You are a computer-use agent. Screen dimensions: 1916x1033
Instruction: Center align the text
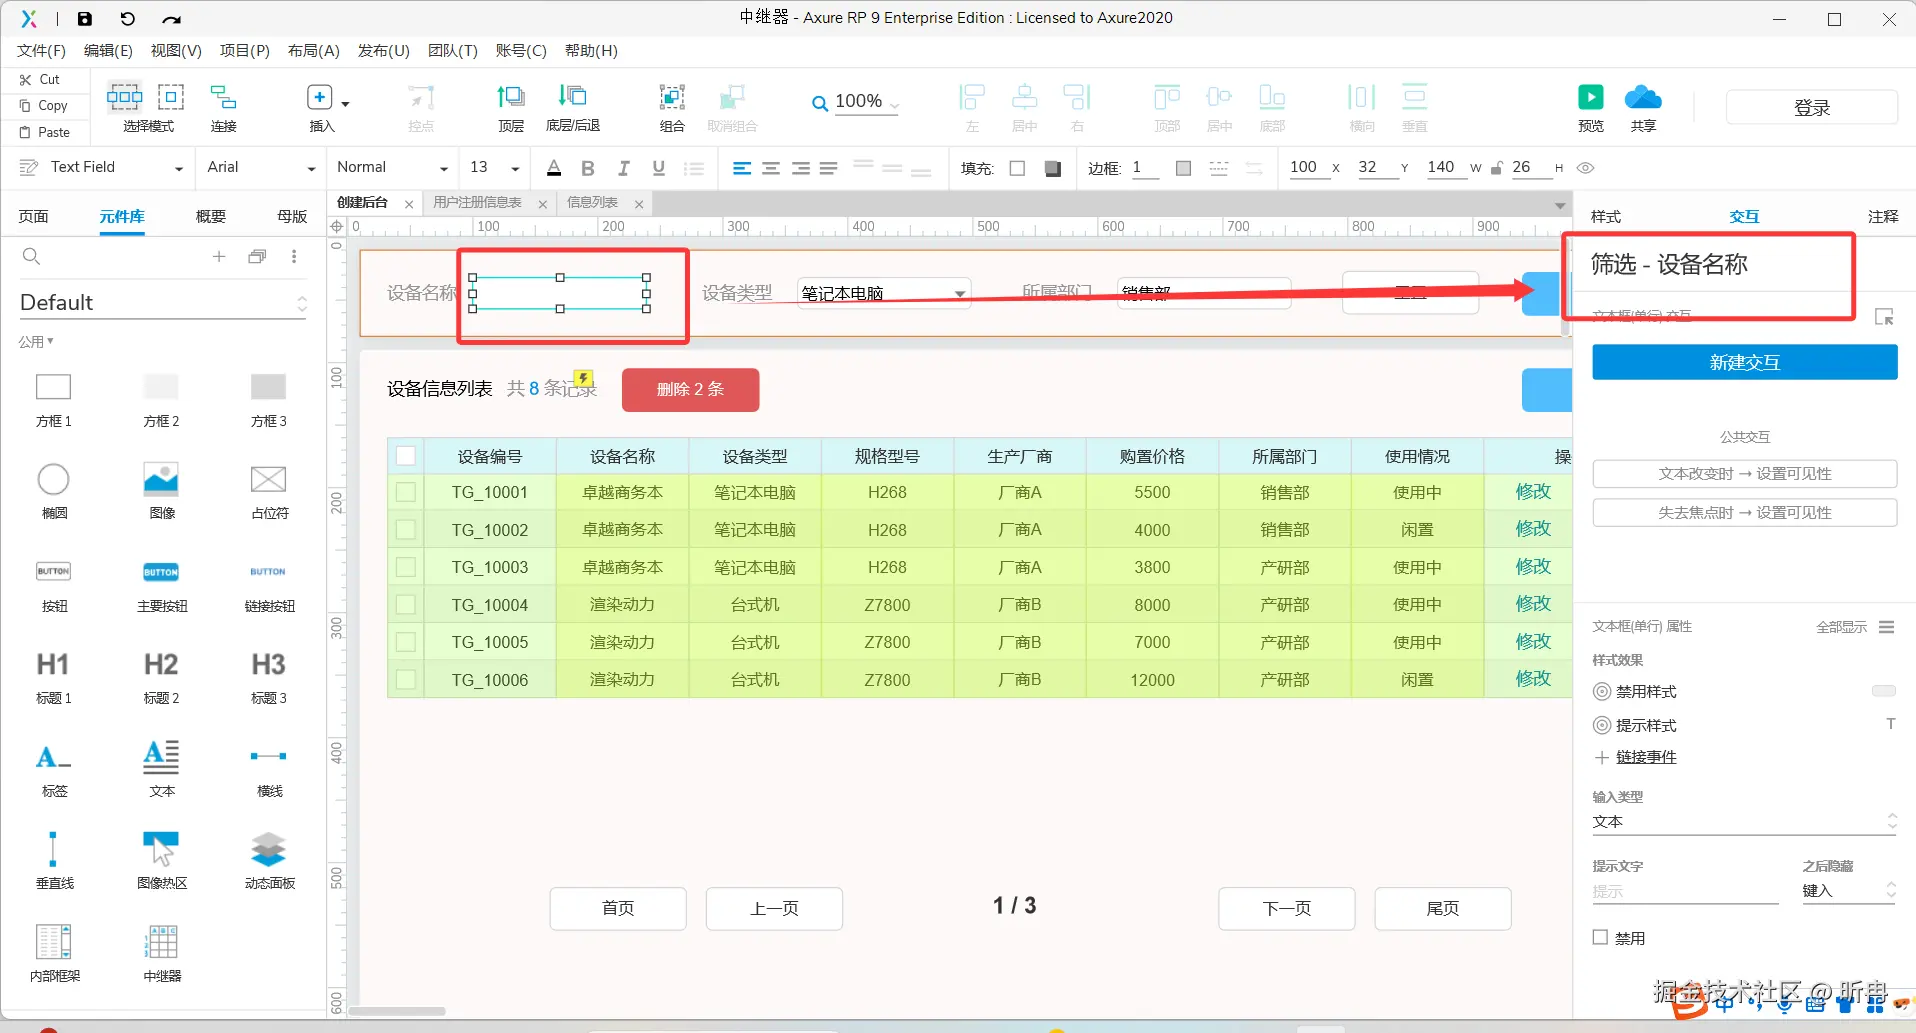771,168
